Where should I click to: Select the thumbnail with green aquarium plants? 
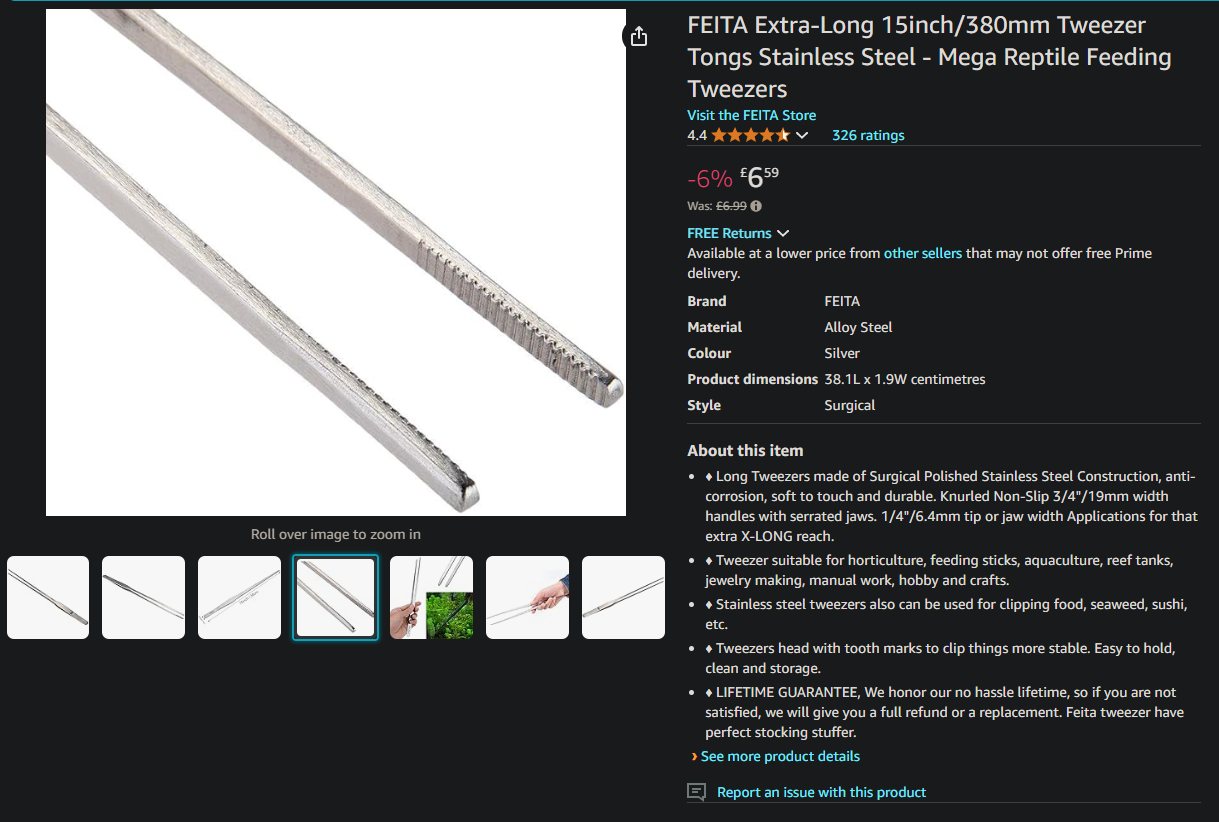coord(432,598)
